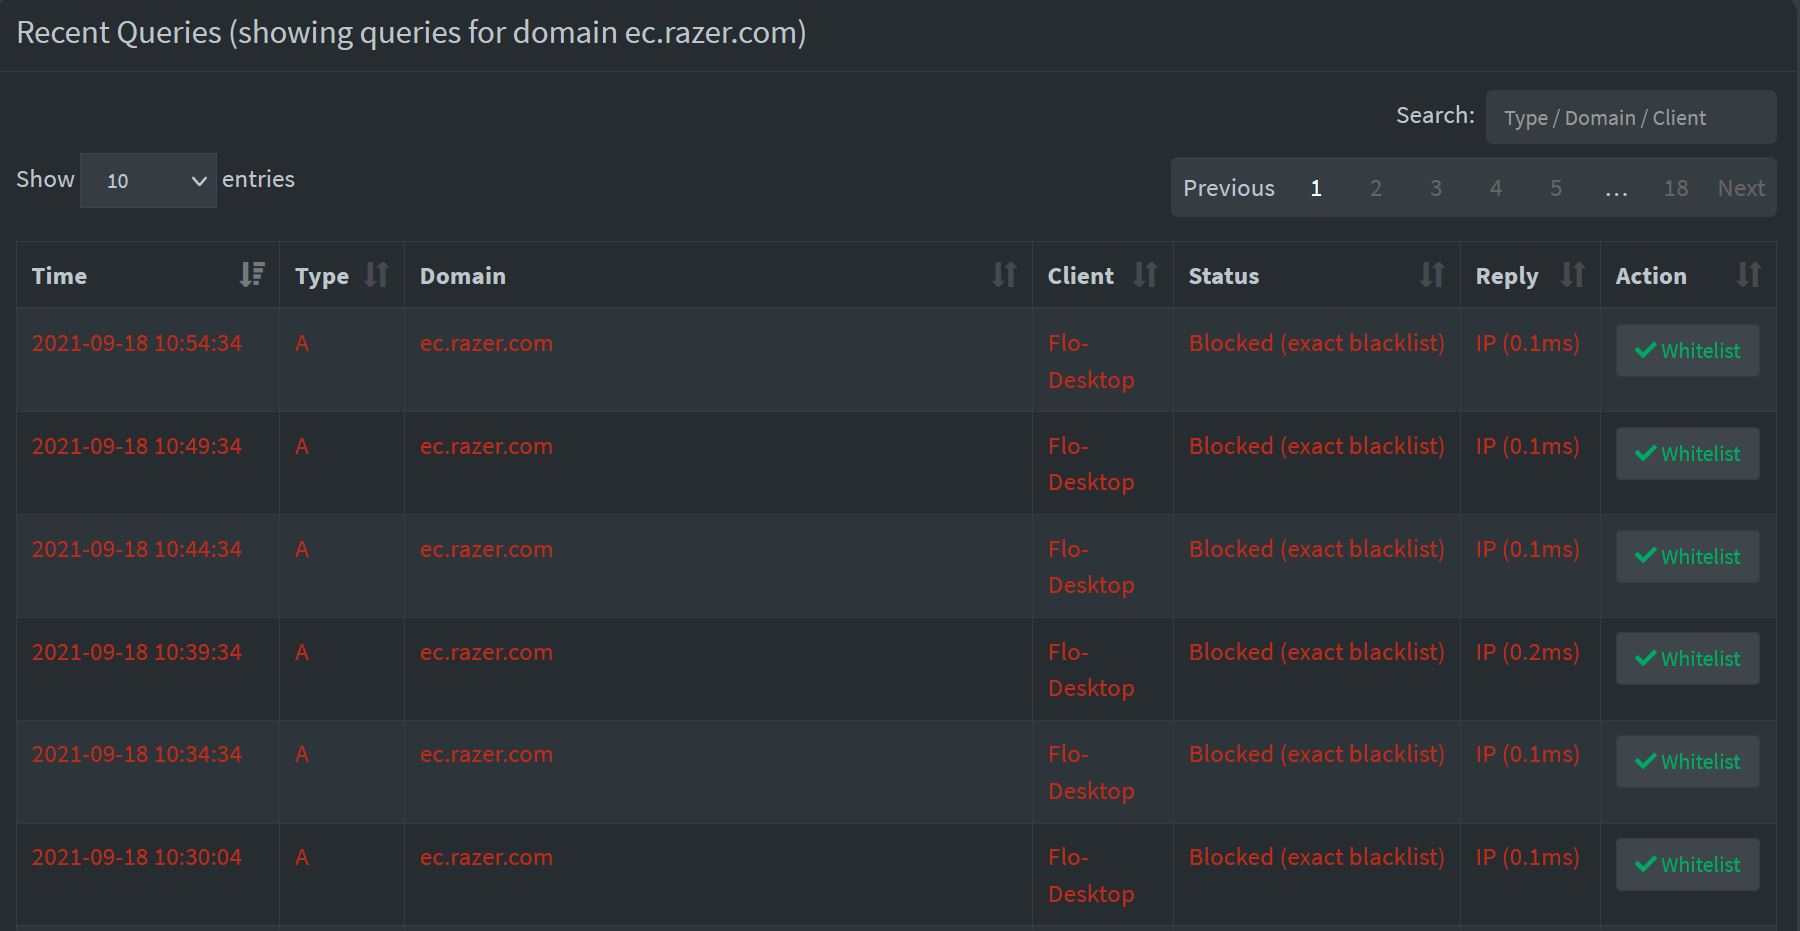The width and height of the screenshot is (1800, 931).
Task: Click the Status column header label
Action: click(1224, 276)
